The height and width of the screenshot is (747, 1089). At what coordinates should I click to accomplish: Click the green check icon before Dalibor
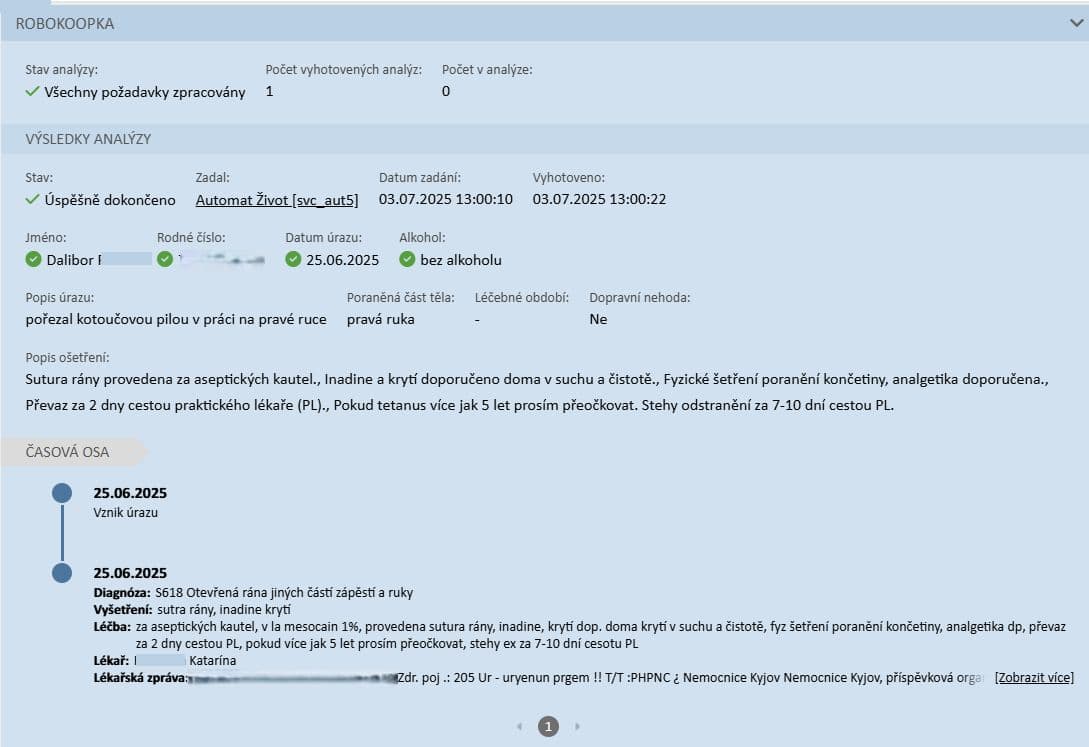pyautogui.click(x=34, y=260)
